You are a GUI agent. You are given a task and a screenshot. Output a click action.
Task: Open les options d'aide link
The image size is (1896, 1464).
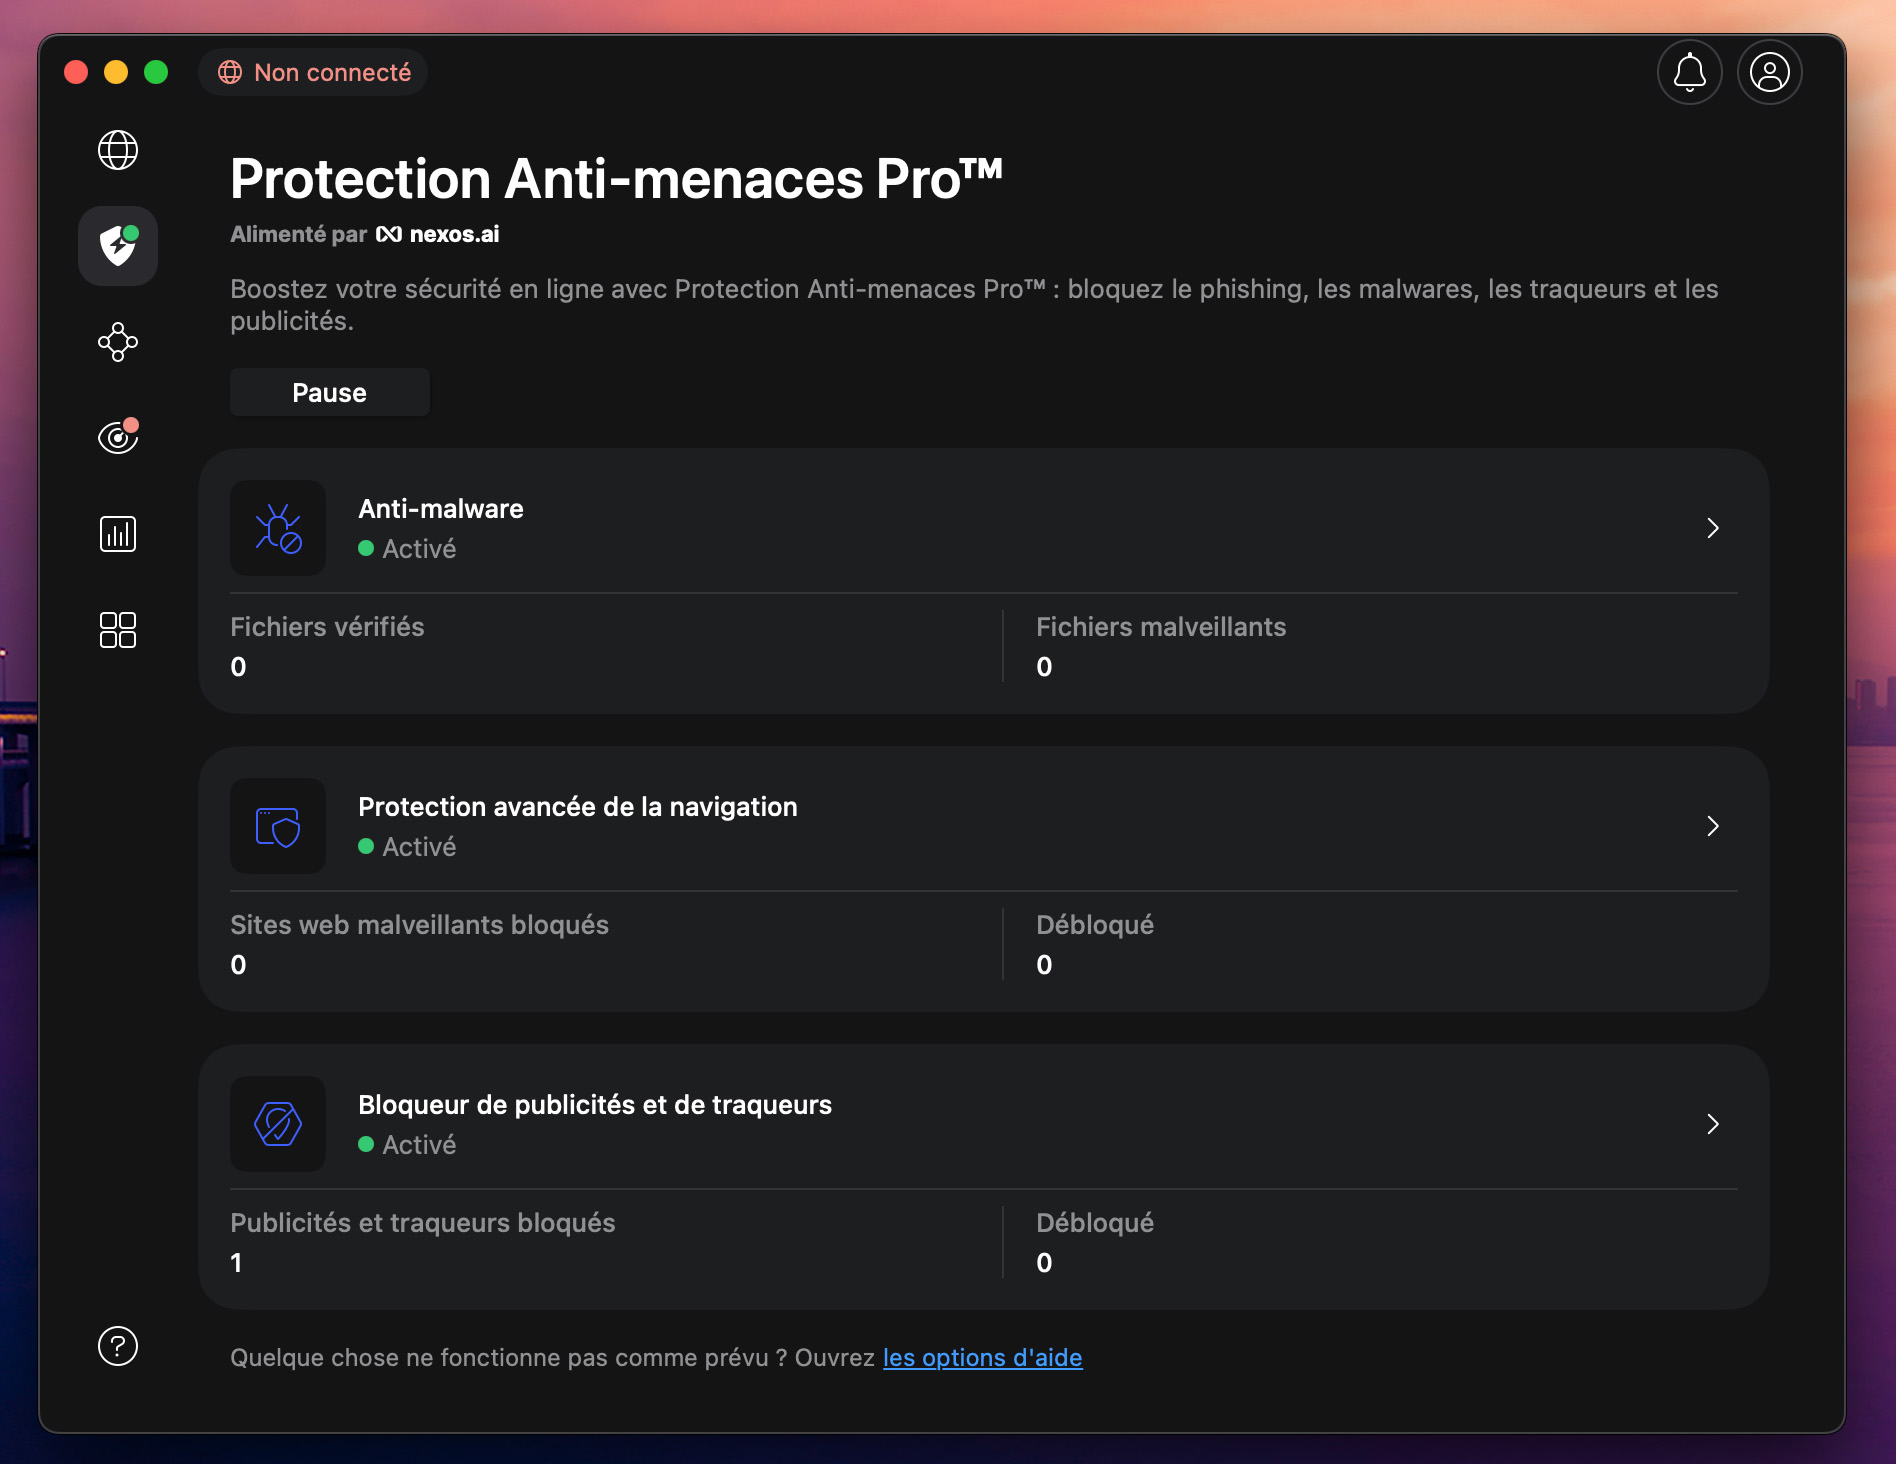(982, 1357)
